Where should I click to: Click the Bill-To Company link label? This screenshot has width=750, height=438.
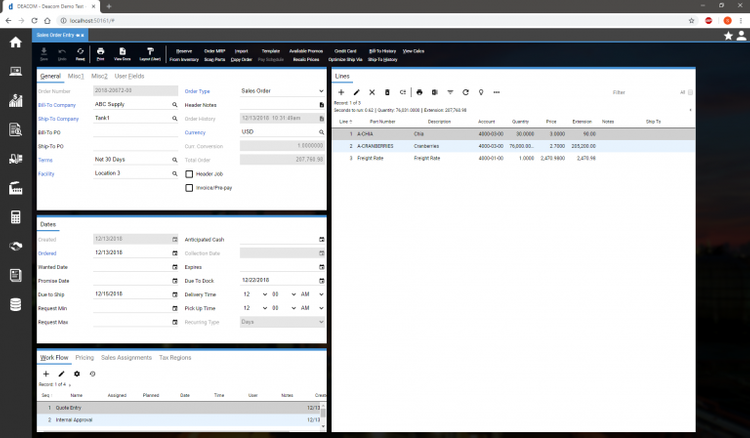click(x=57, y=105)
